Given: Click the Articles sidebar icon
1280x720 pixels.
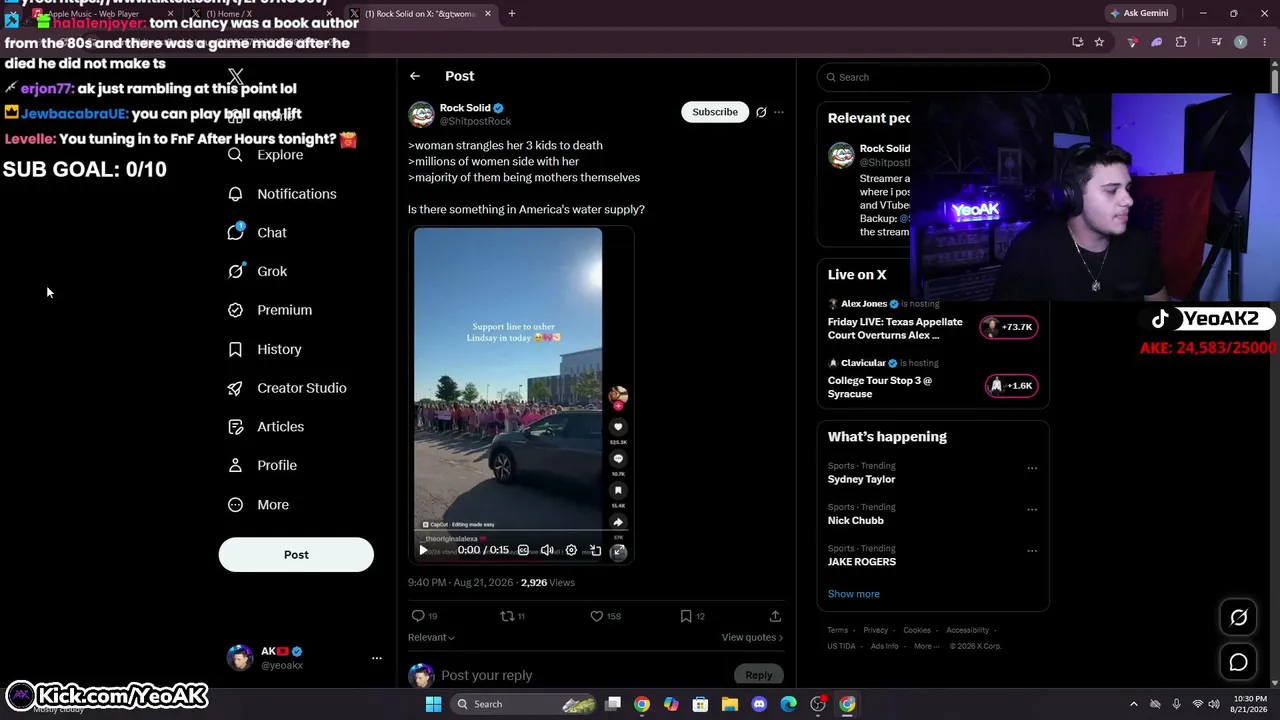Looking at the screenshot, I should pos(236,427).
